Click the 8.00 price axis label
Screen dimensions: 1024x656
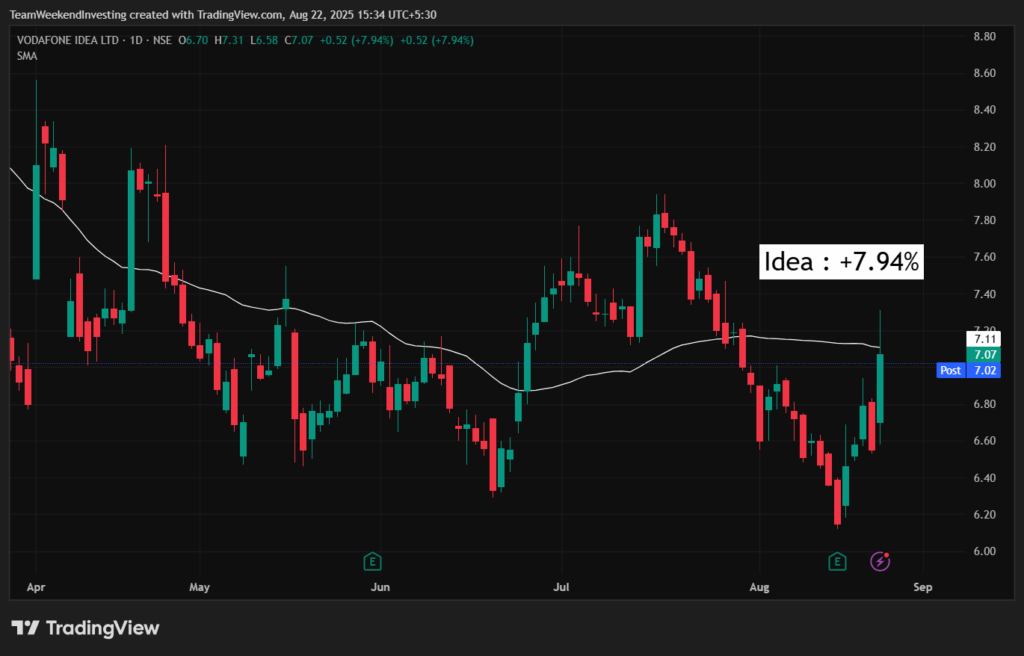click(984, 184)
